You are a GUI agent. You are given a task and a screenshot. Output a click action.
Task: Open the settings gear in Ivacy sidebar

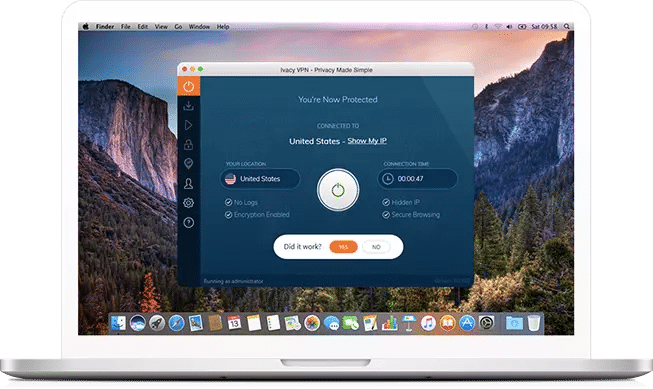(189, 203)
